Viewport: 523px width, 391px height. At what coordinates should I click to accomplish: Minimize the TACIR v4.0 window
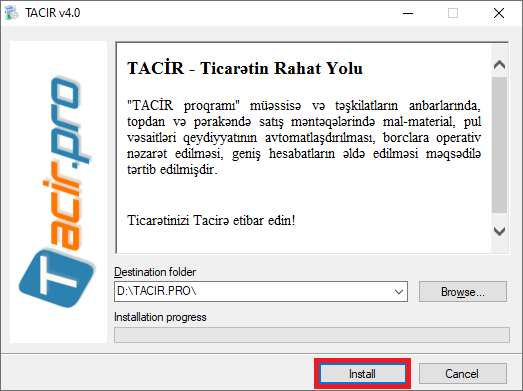tap(408, 13)
